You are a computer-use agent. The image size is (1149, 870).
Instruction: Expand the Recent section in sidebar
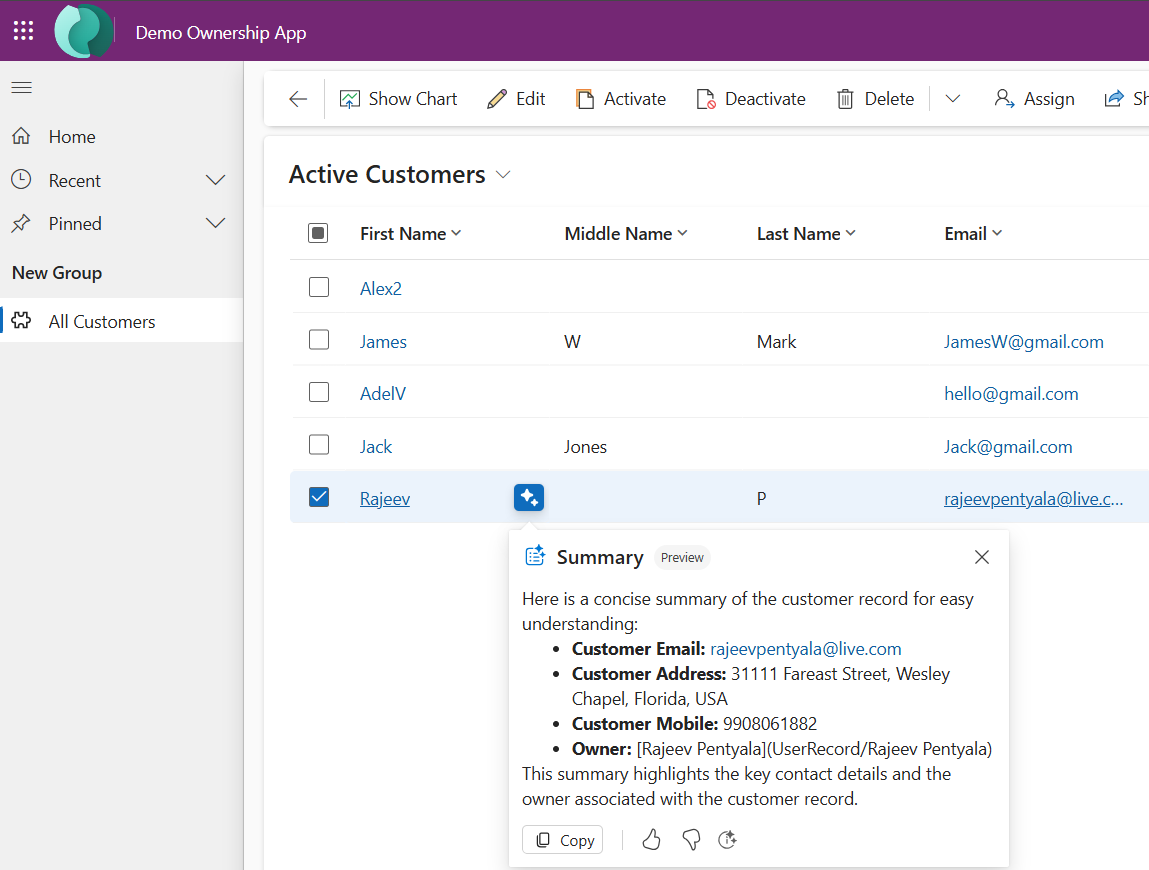pos(215,181)
